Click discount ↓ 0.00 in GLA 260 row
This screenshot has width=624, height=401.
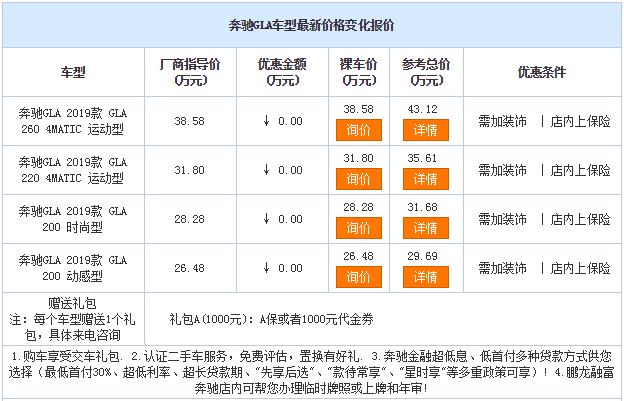click(x=283, y=121)
